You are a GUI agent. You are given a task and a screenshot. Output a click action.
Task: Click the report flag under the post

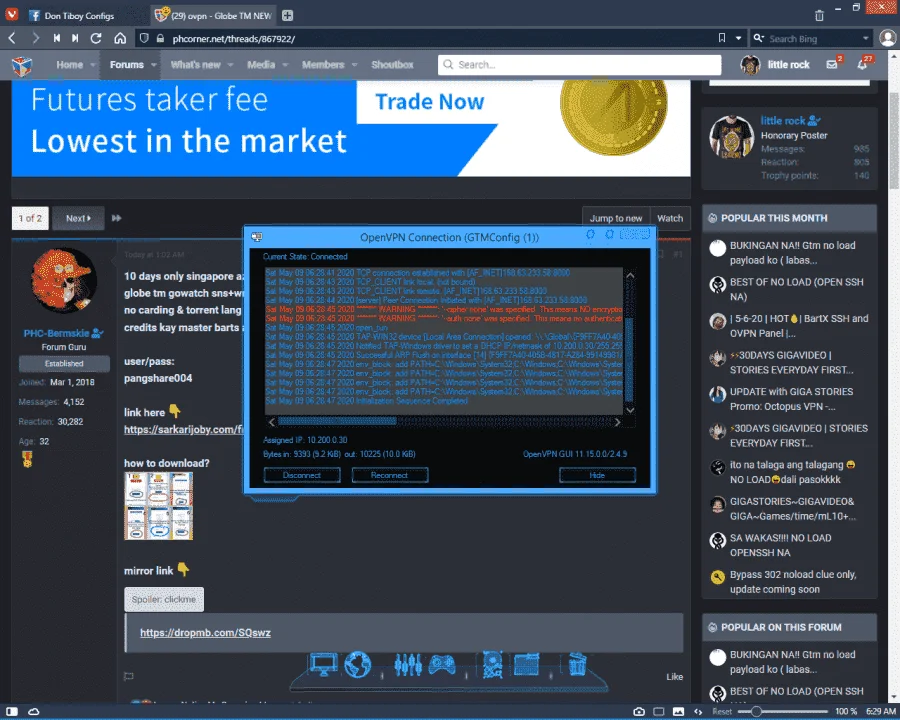129,676
